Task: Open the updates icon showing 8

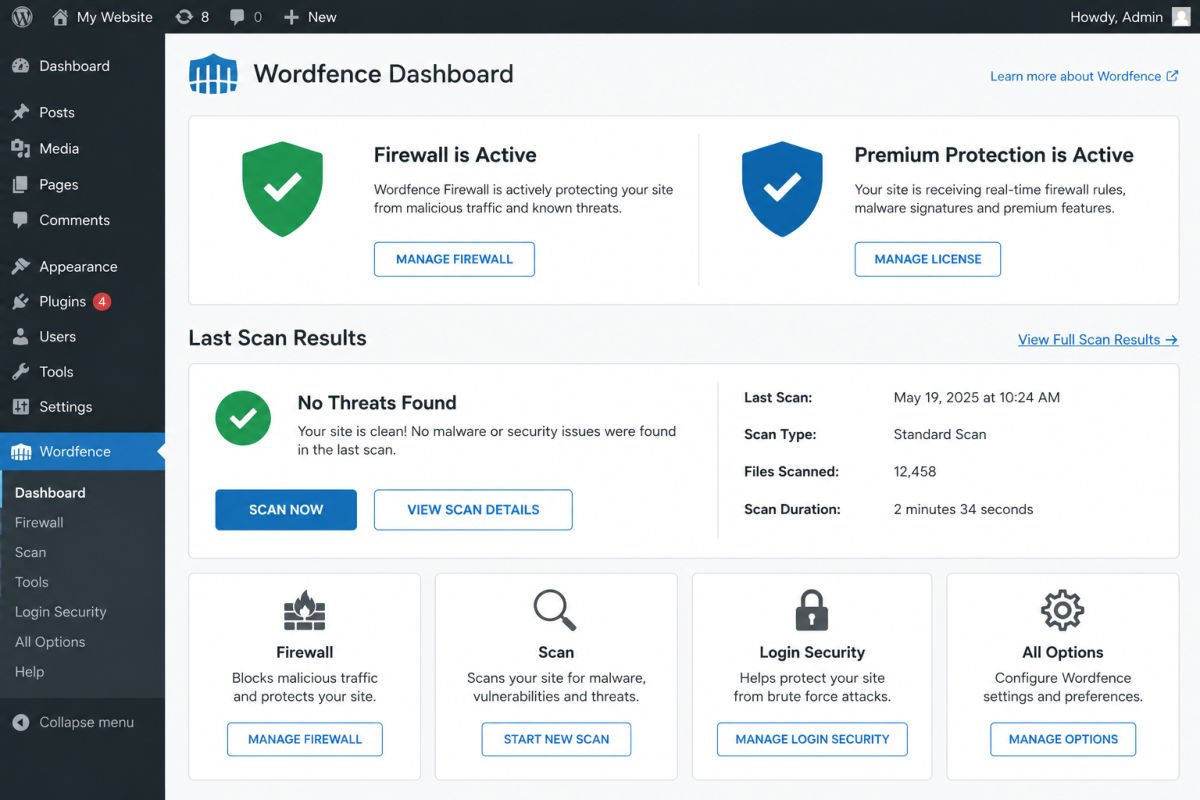Action: tap(184, 17)
